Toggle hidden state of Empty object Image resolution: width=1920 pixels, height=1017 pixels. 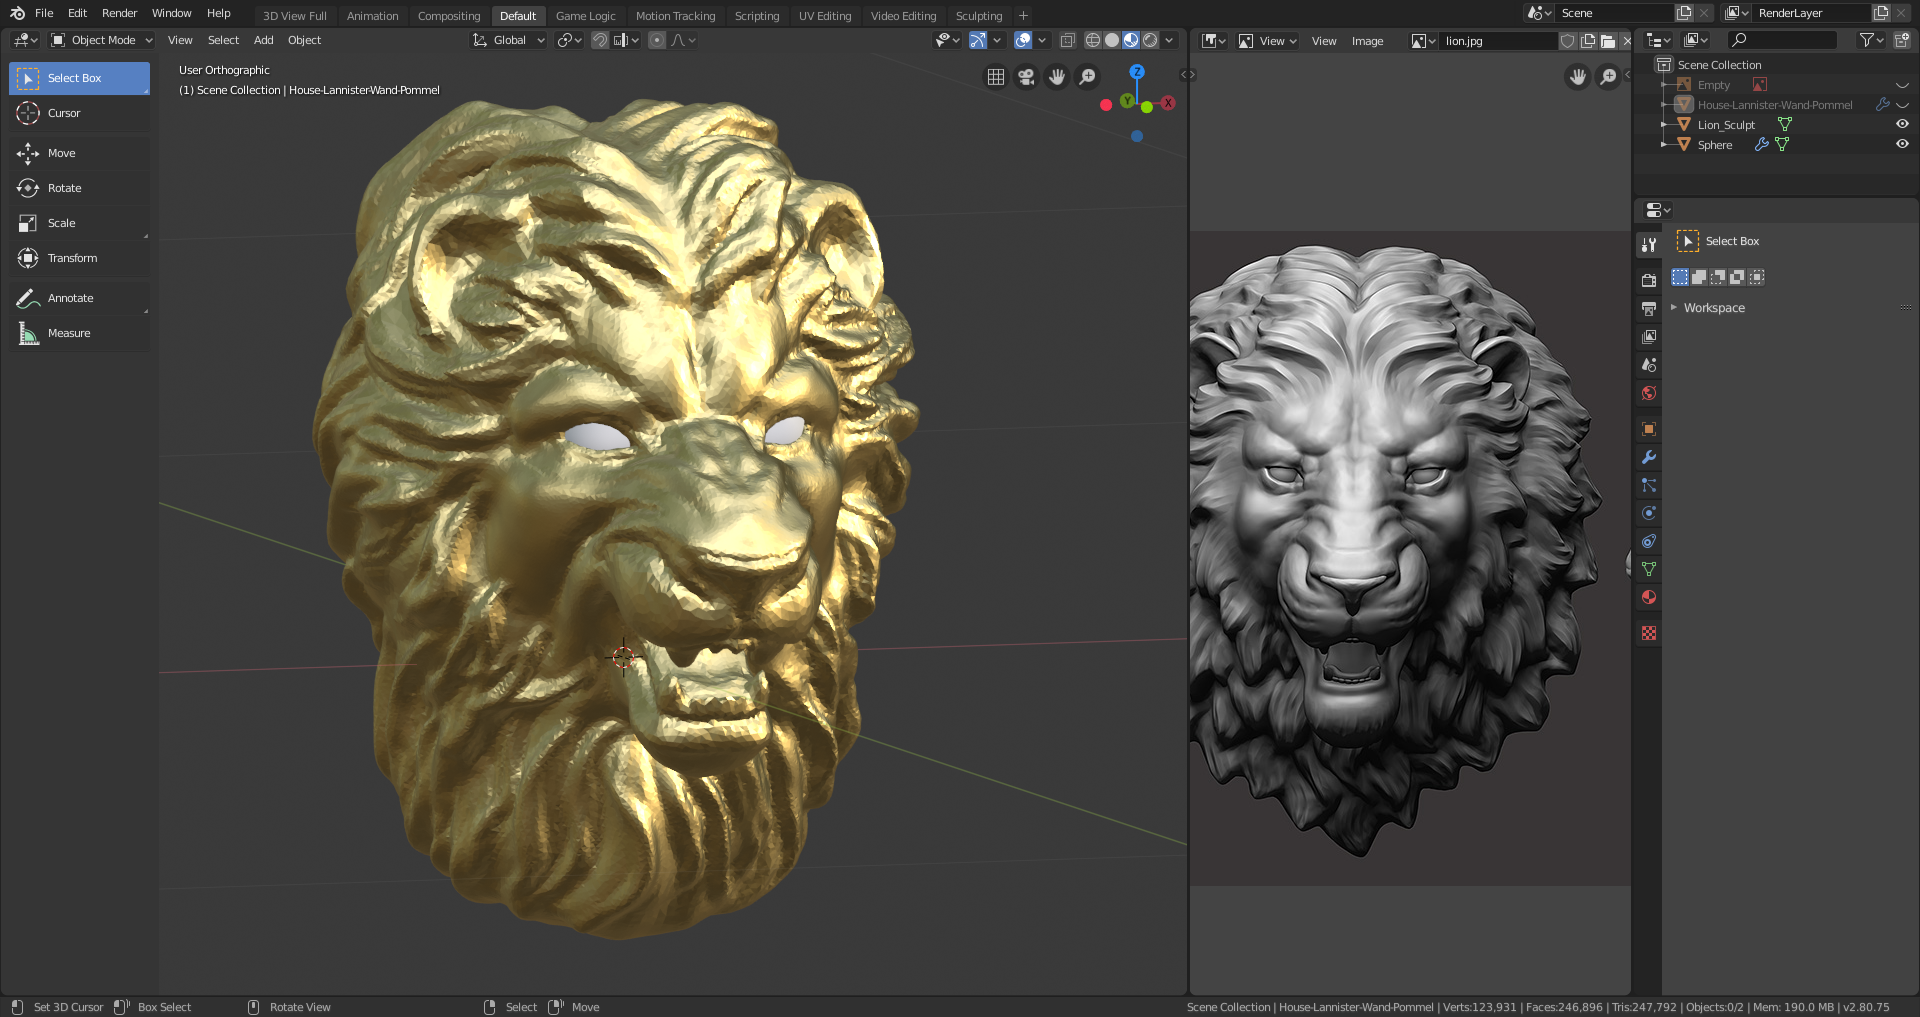tap(1902, 85)
